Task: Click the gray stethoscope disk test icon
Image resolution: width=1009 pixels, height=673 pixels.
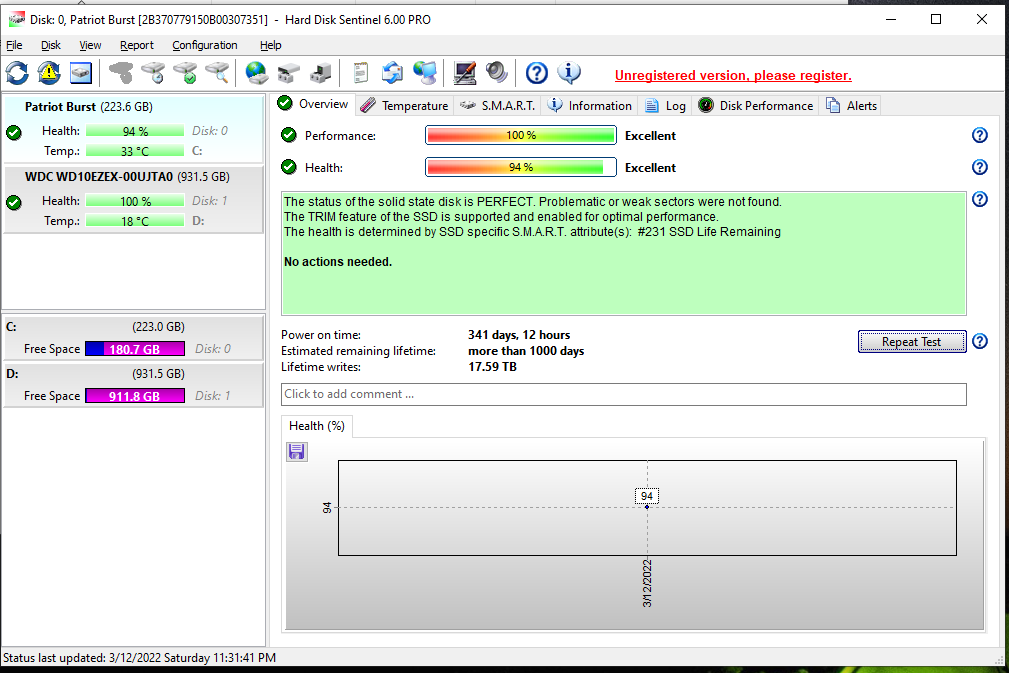Action: 120,73
